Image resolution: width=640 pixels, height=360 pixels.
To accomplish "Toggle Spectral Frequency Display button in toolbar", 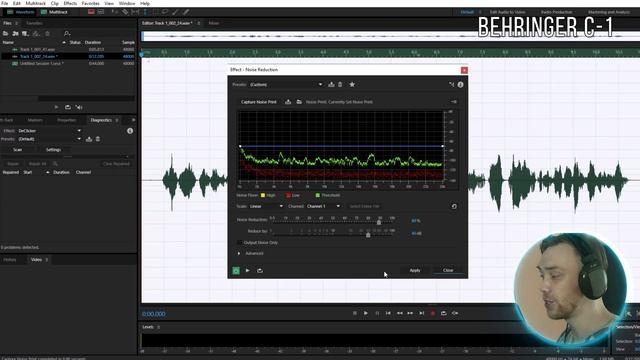I will pyautogui.click(x=91, y=12).
